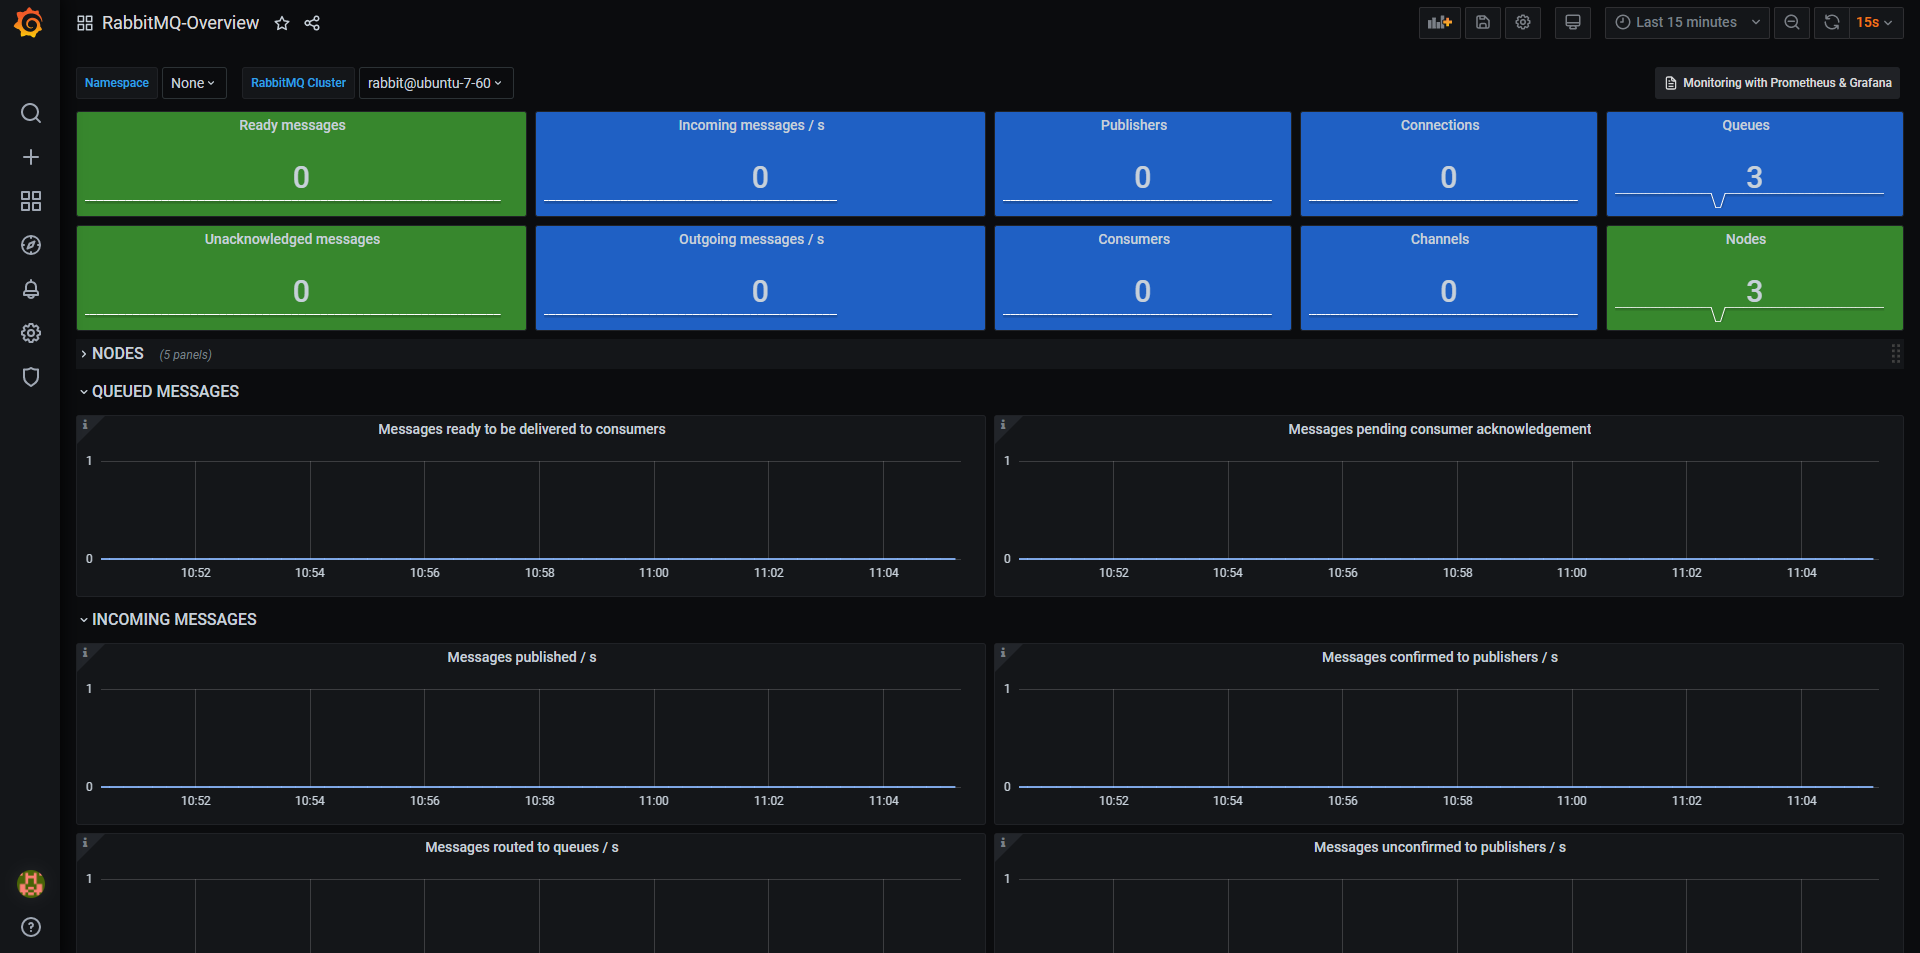The height and width of the screenshot is (953, 1920).
Task: Click the Unacknowledged messages panel title
Action: 292,239
